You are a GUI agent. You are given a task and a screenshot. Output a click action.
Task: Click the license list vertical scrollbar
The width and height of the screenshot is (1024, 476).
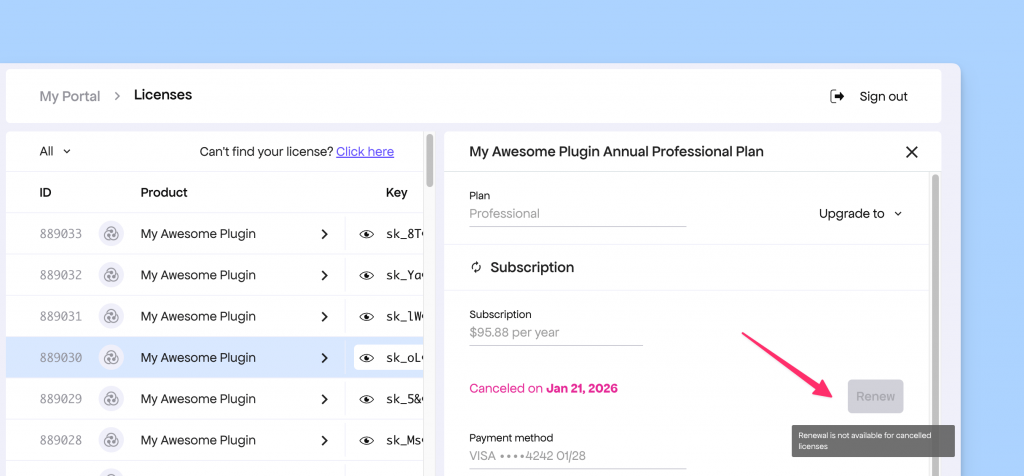430,160
